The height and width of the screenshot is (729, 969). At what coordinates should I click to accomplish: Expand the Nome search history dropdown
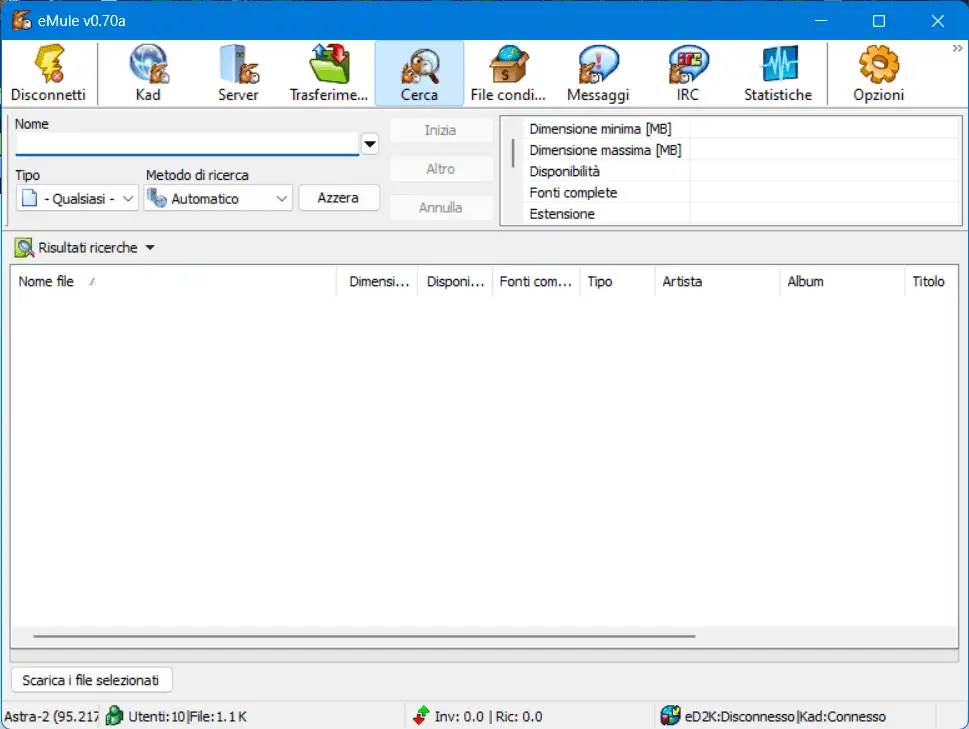(x=370, y=143)
